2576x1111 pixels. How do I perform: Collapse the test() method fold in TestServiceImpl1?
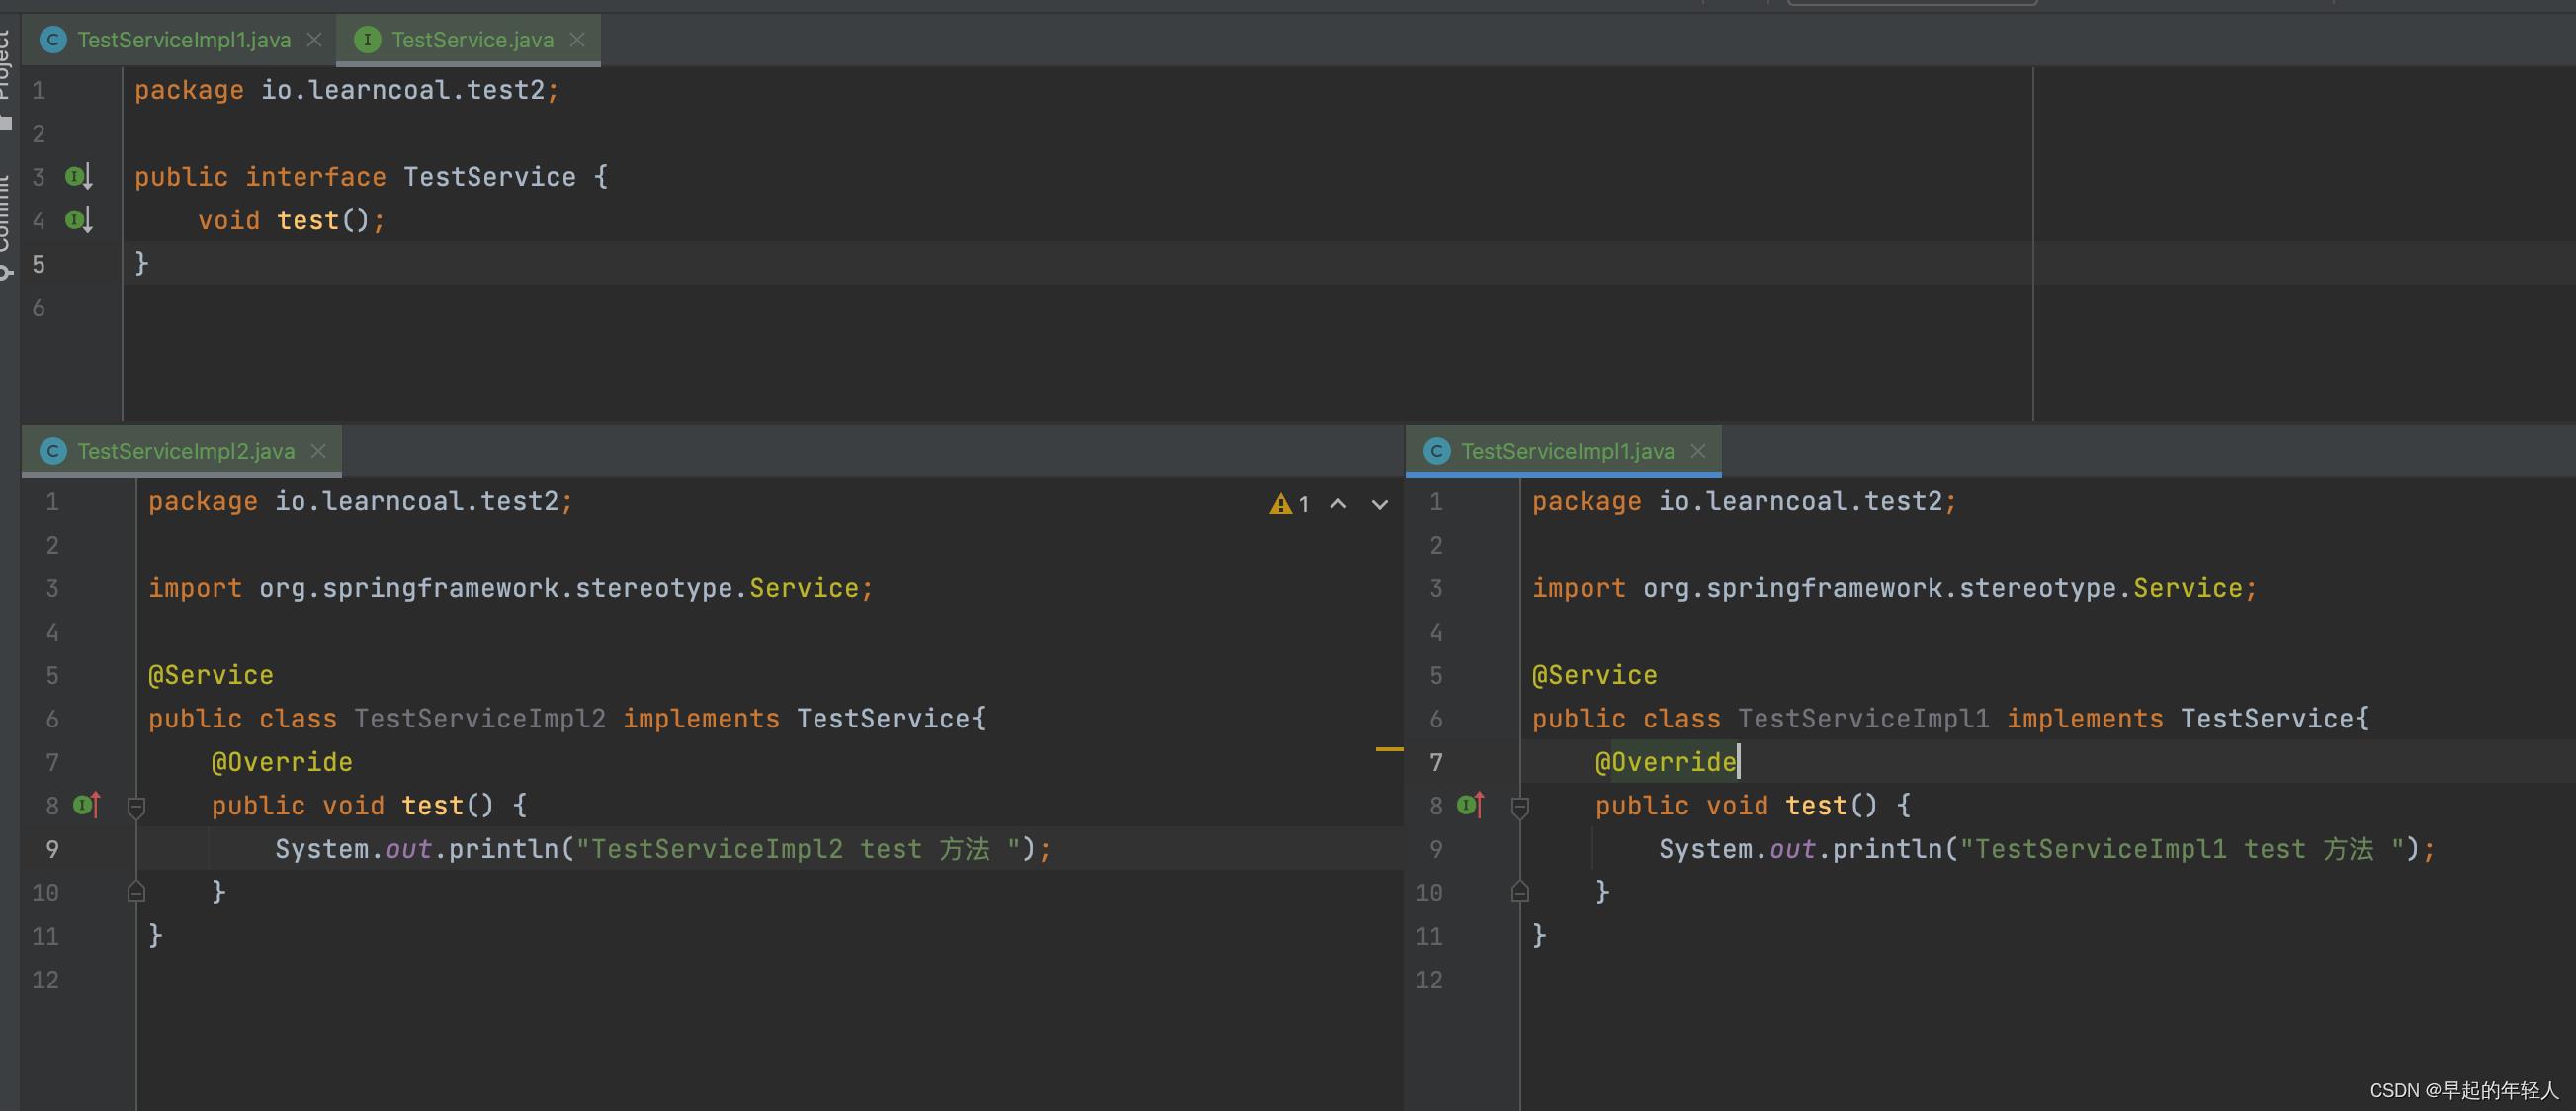click(x=1520, y=806)
